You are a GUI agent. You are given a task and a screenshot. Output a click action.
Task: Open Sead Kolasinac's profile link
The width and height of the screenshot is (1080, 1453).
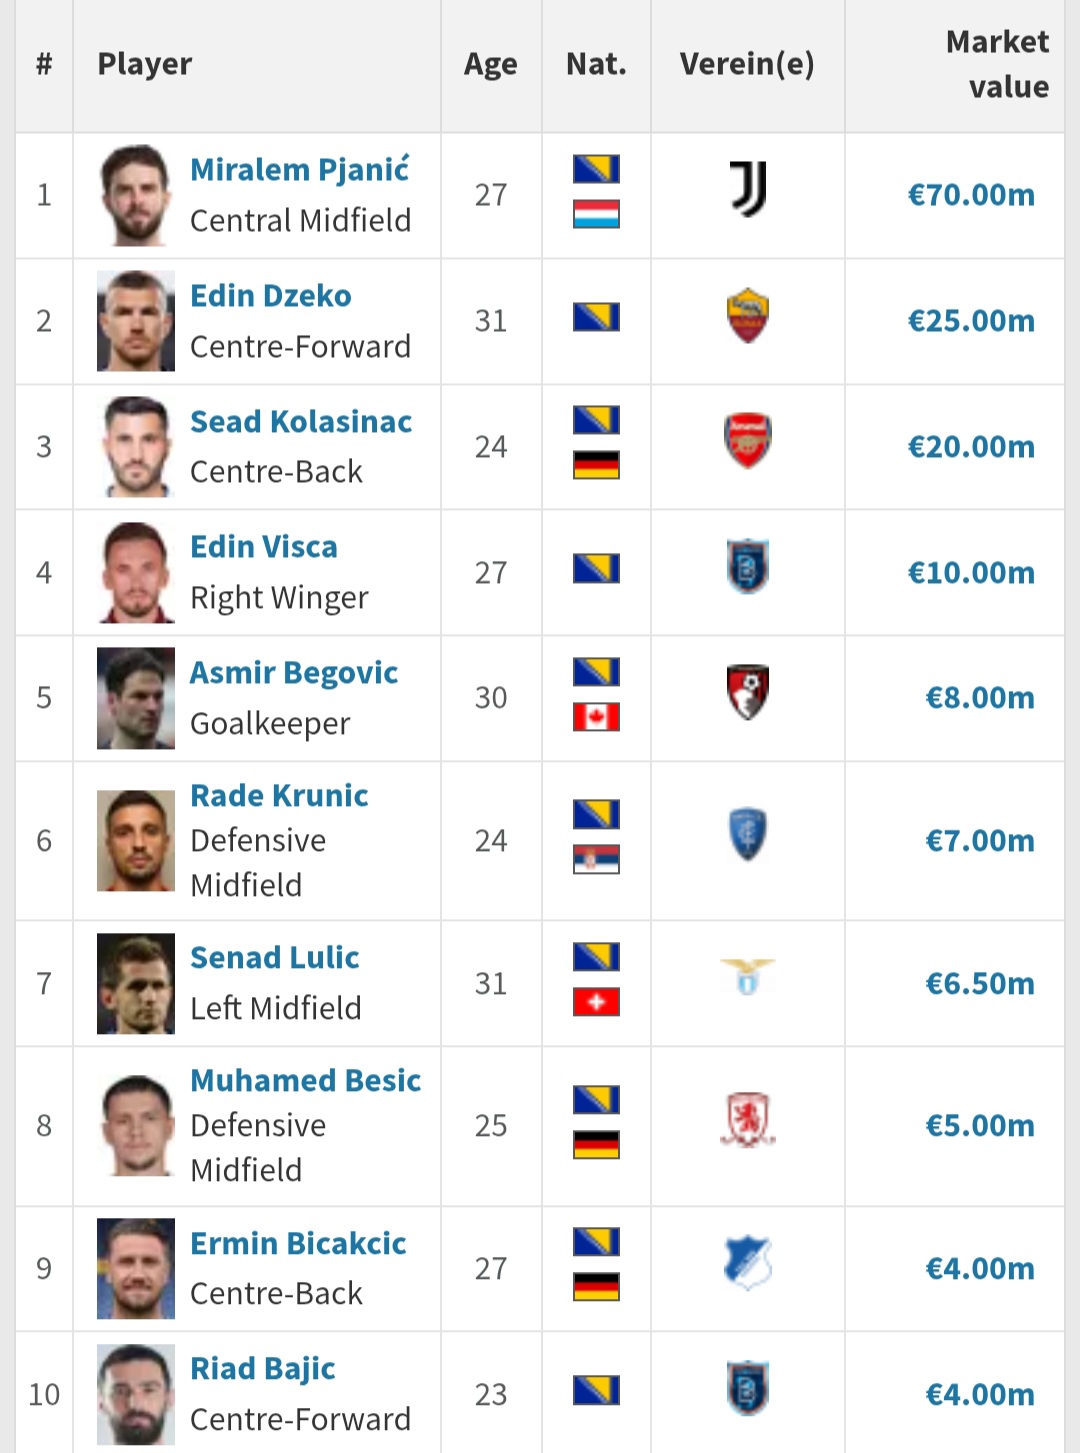pyautogui.click(x=300, y=422)
